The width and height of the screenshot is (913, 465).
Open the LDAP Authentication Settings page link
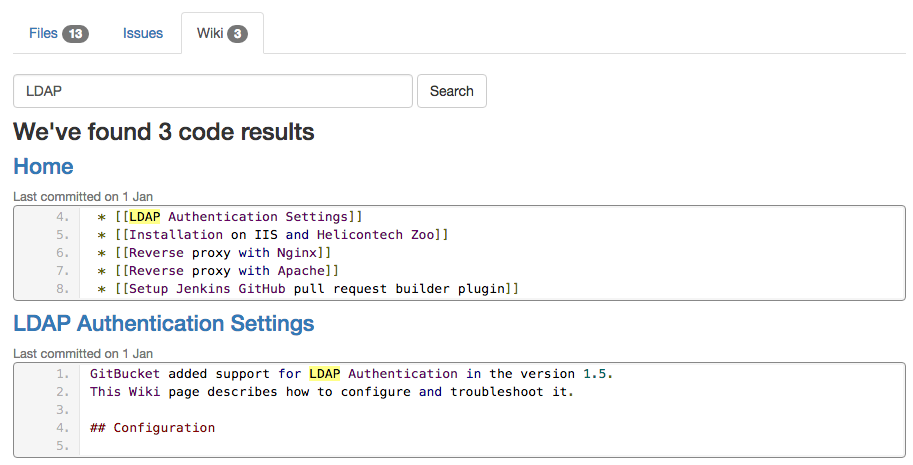pos(164,324)
